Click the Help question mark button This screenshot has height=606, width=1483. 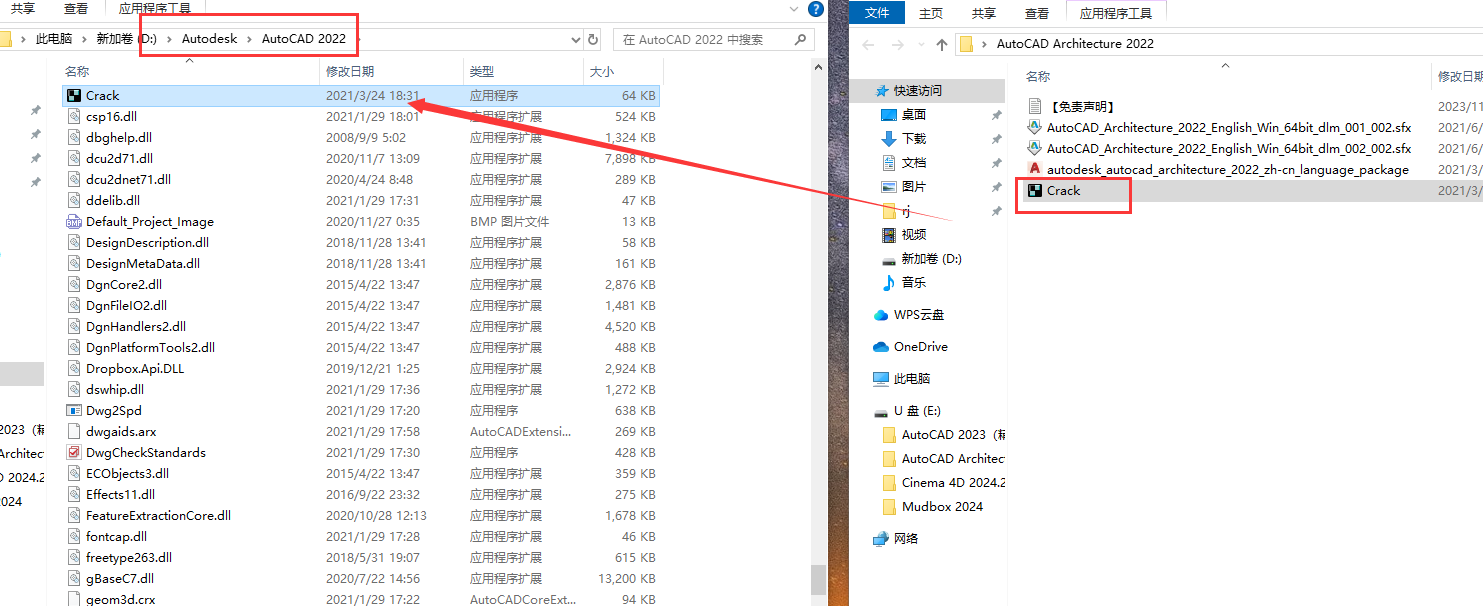(816, 9)
